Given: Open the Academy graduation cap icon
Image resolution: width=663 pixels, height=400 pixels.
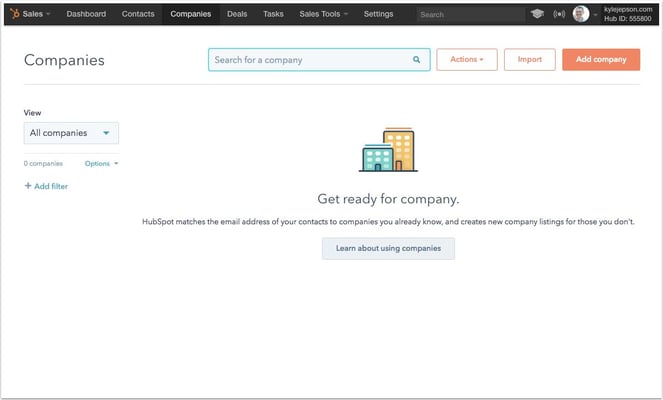Looking at the screenshot, I should click(x=537, y=15).
